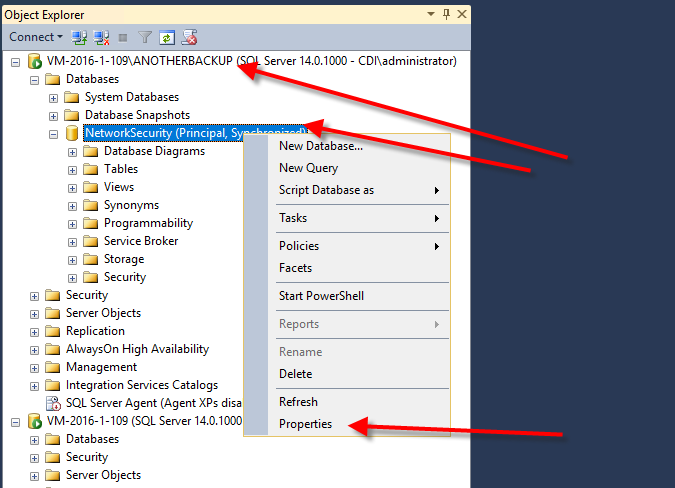Select the second VM-2016-1-109 server icon
Viewport: 675px width, 488px height.
34,421
